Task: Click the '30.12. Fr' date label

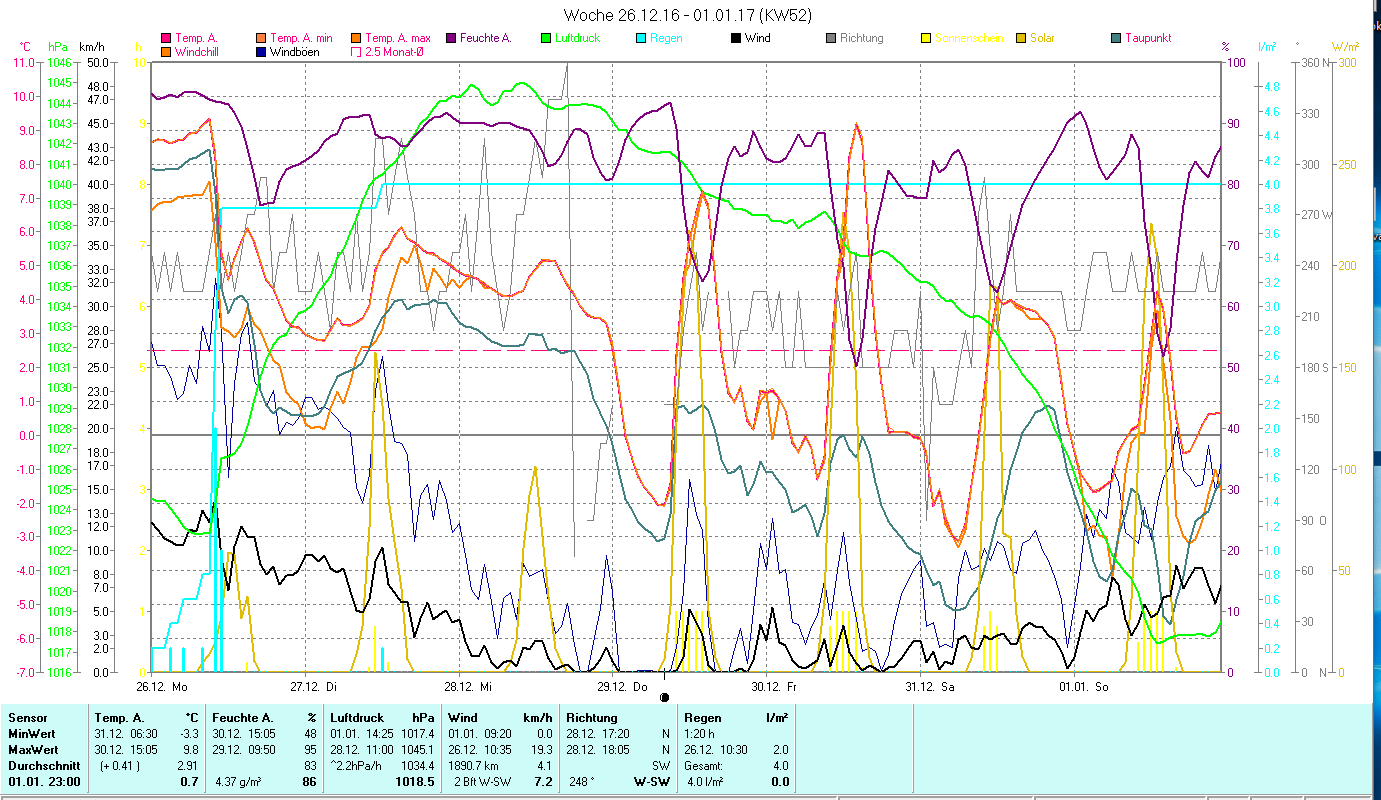Action: [x=775, y=687]
